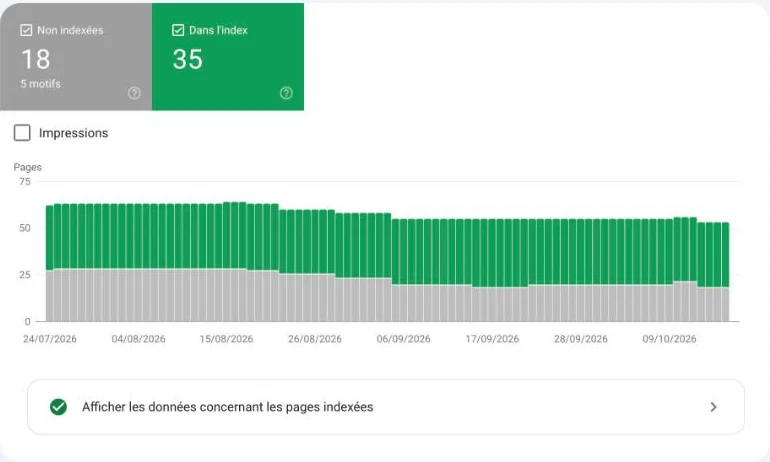Uncheck the Non indexées checkbox

pyautogui.click(x=26, y=30)
